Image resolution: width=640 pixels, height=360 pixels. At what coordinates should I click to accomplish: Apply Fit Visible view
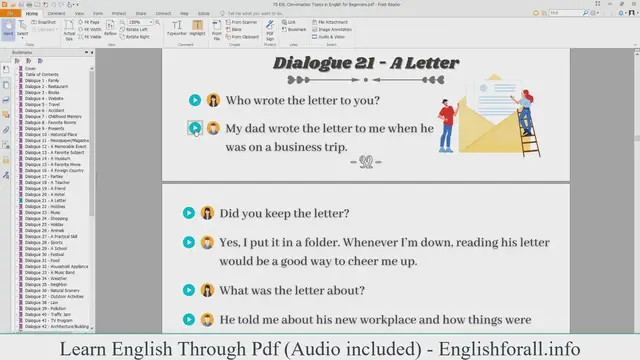(x=89, y=37)
